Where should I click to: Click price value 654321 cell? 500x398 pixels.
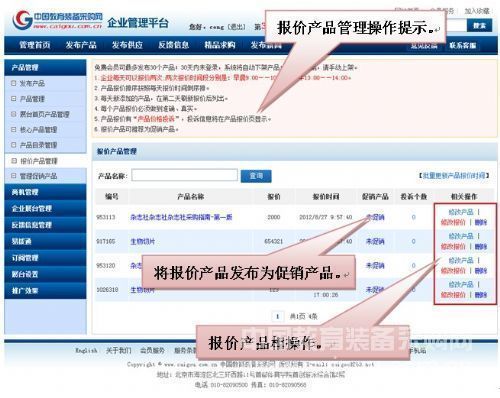pos(273,241)
